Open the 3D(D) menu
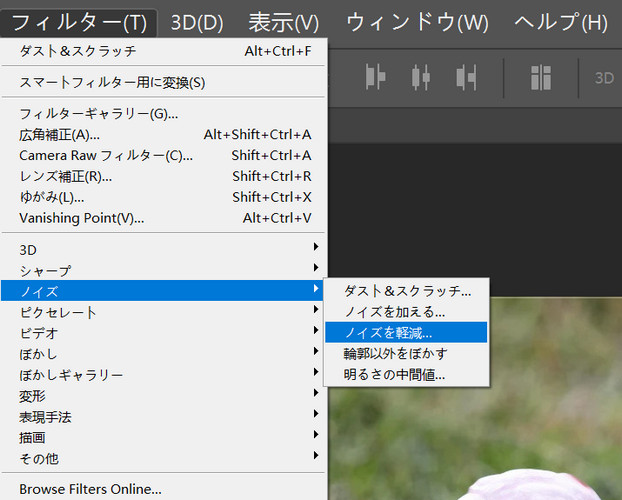The image size is (622, 500). point(197,23)
